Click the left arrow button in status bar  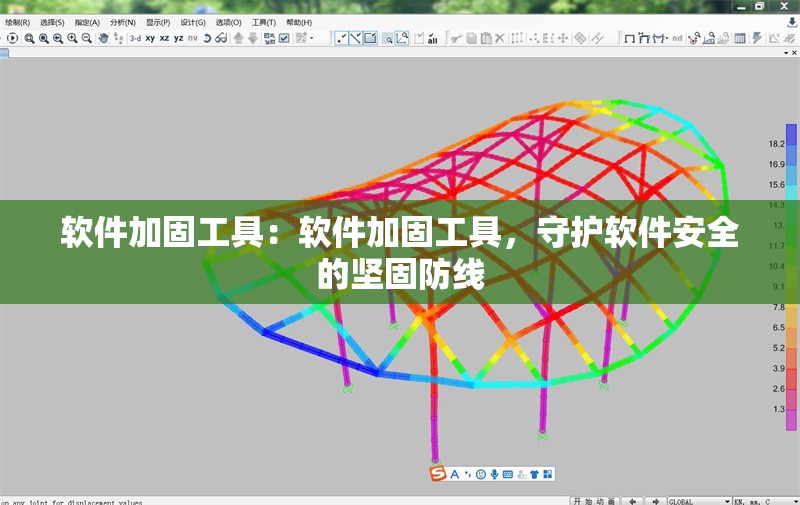click(633, 501)
